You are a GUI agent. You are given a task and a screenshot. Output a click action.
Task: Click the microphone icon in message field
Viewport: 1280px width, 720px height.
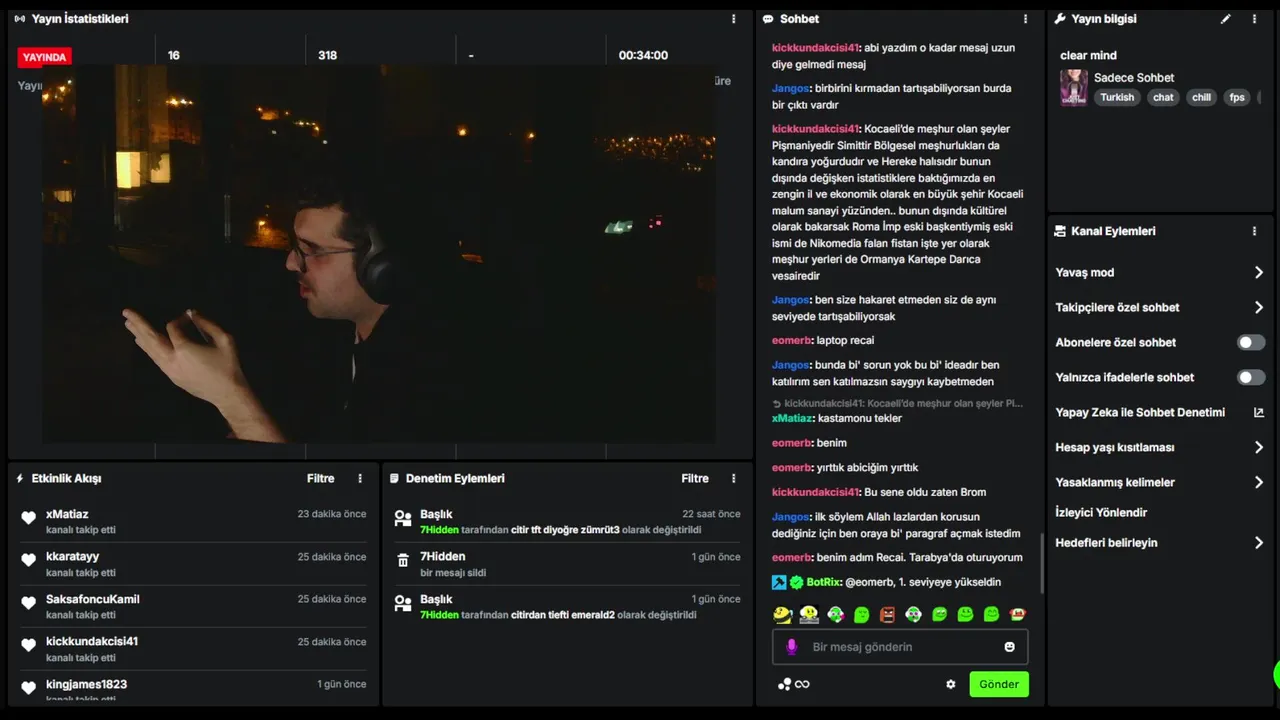(x=792, y=647)
